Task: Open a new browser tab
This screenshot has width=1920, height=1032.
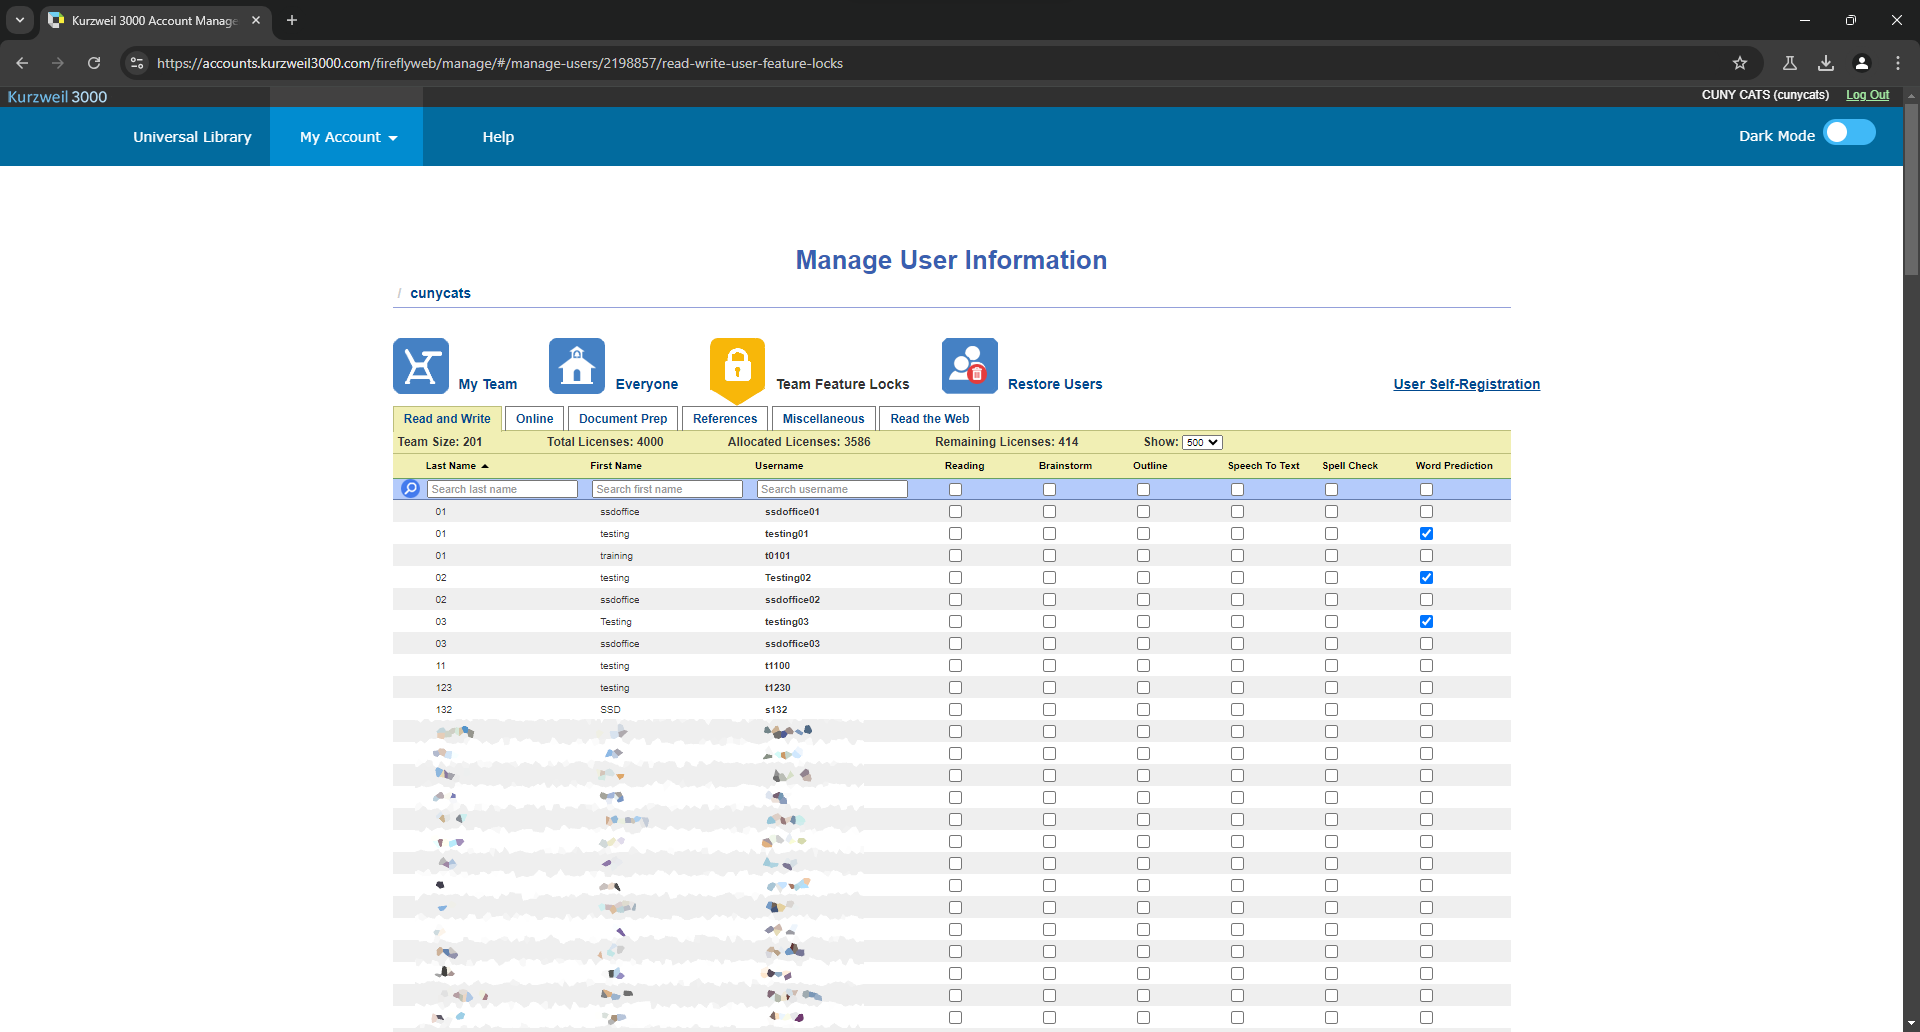Action: pos(292,20)
